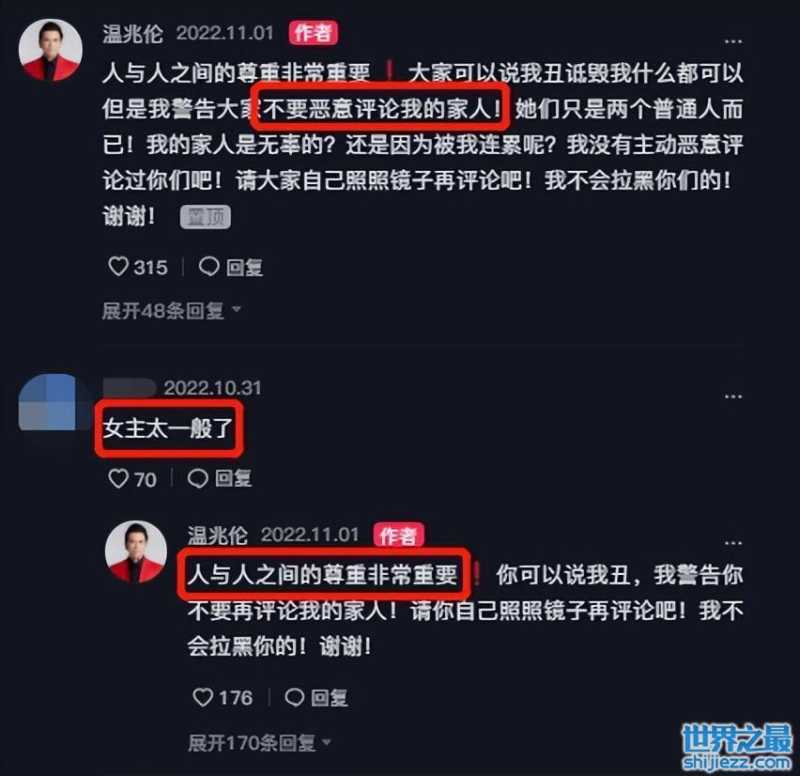
Task: Click the reply bubble icon beside 70 likes
Action: pos(198,479)
